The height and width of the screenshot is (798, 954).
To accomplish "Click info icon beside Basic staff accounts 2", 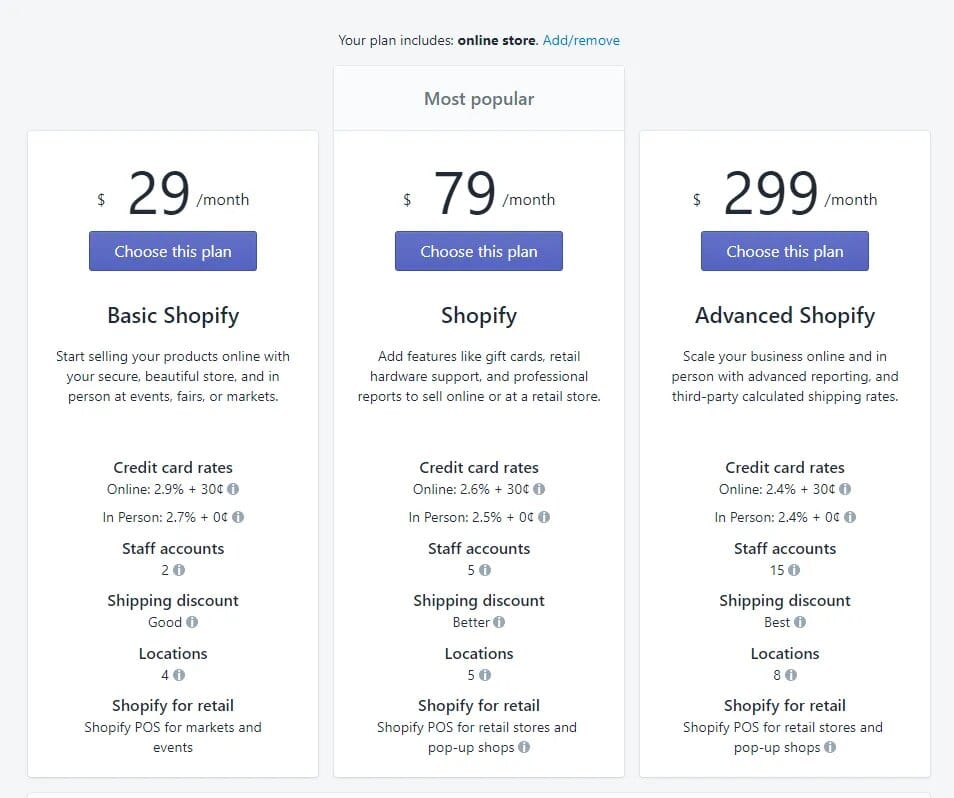I will [x=179, y=570].
